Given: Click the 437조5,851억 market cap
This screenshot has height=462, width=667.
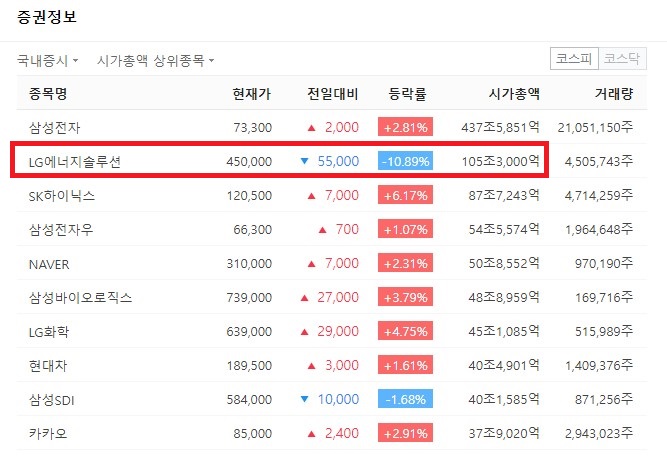Looking at the screenshot, I should tap(501, 127).
